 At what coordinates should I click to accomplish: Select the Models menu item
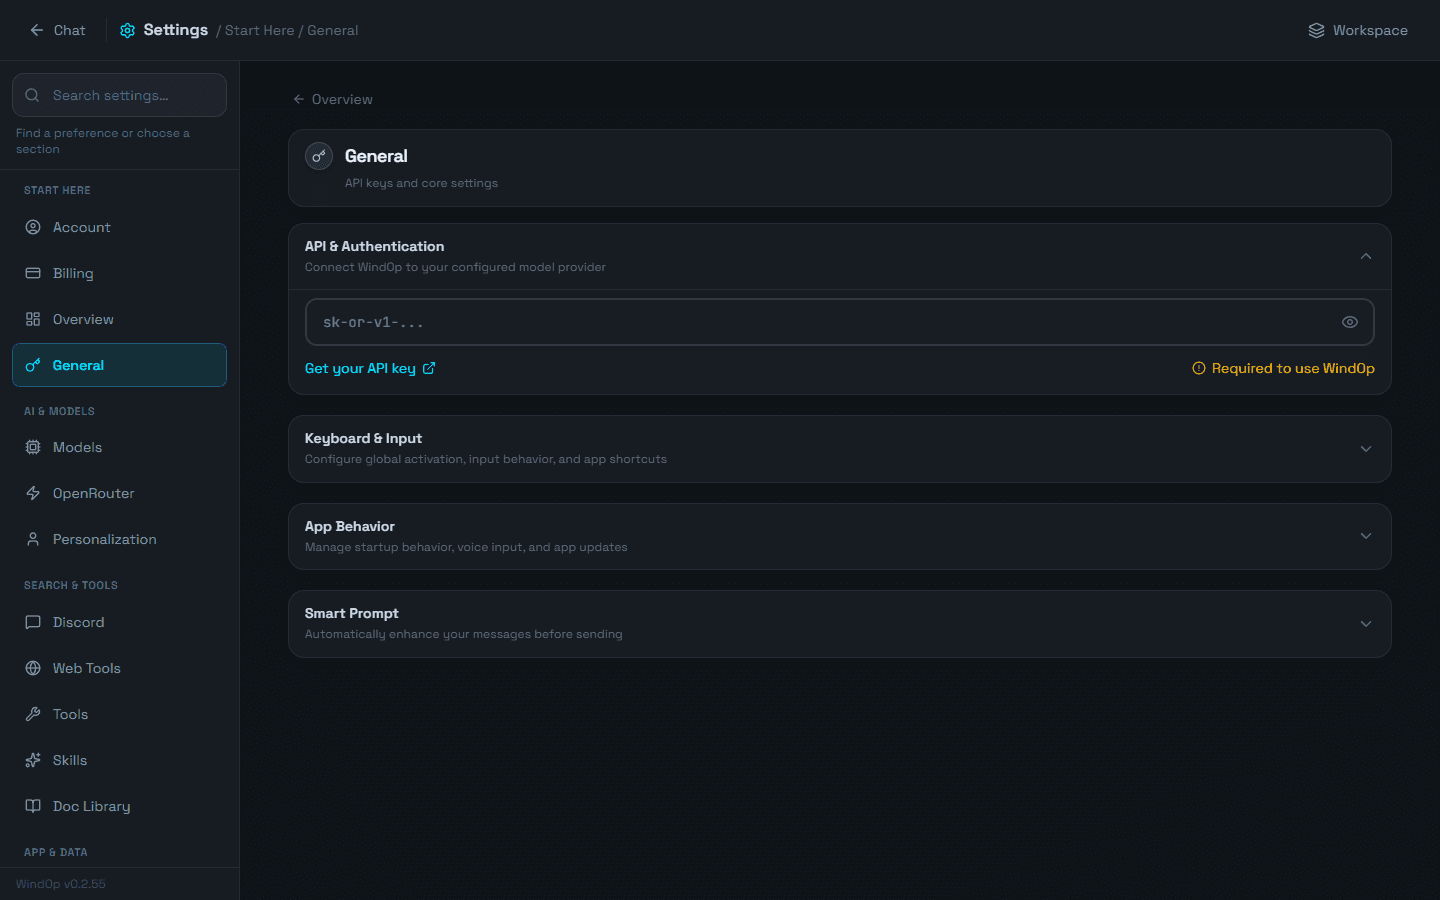(119, 447)
